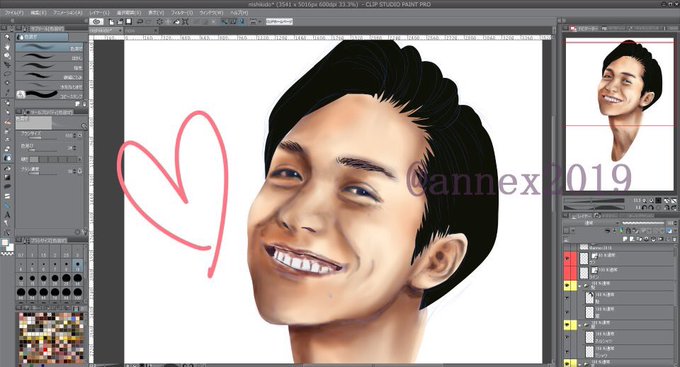This screenshot has width=680, height=367.
Task: Select the 色混ぜ sub tool brush
Action: (x=49, y=47)
